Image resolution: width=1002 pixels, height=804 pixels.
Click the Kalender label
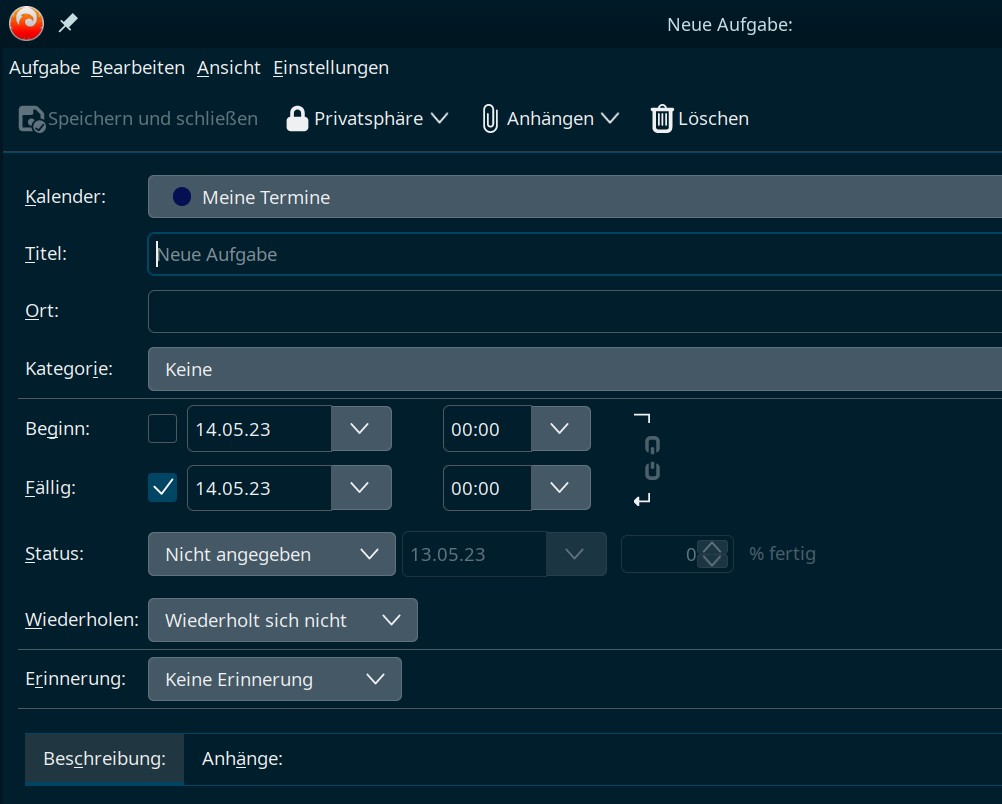(x=65, y=197)
